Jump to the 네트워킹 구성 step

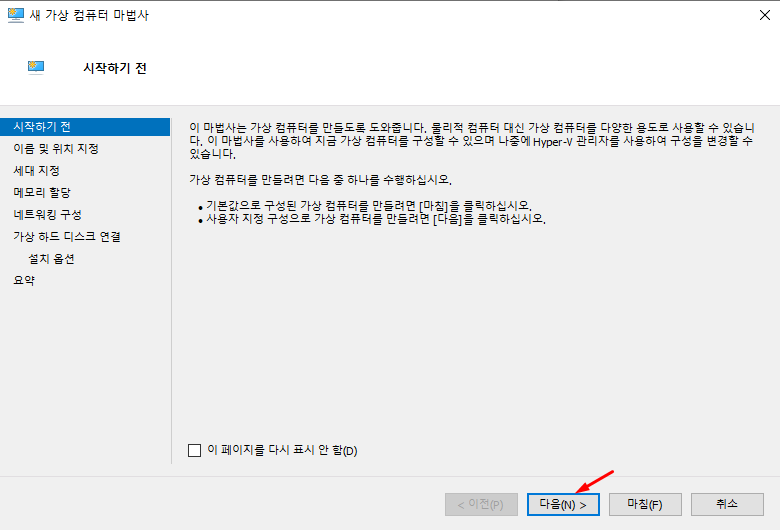(47, 215)
